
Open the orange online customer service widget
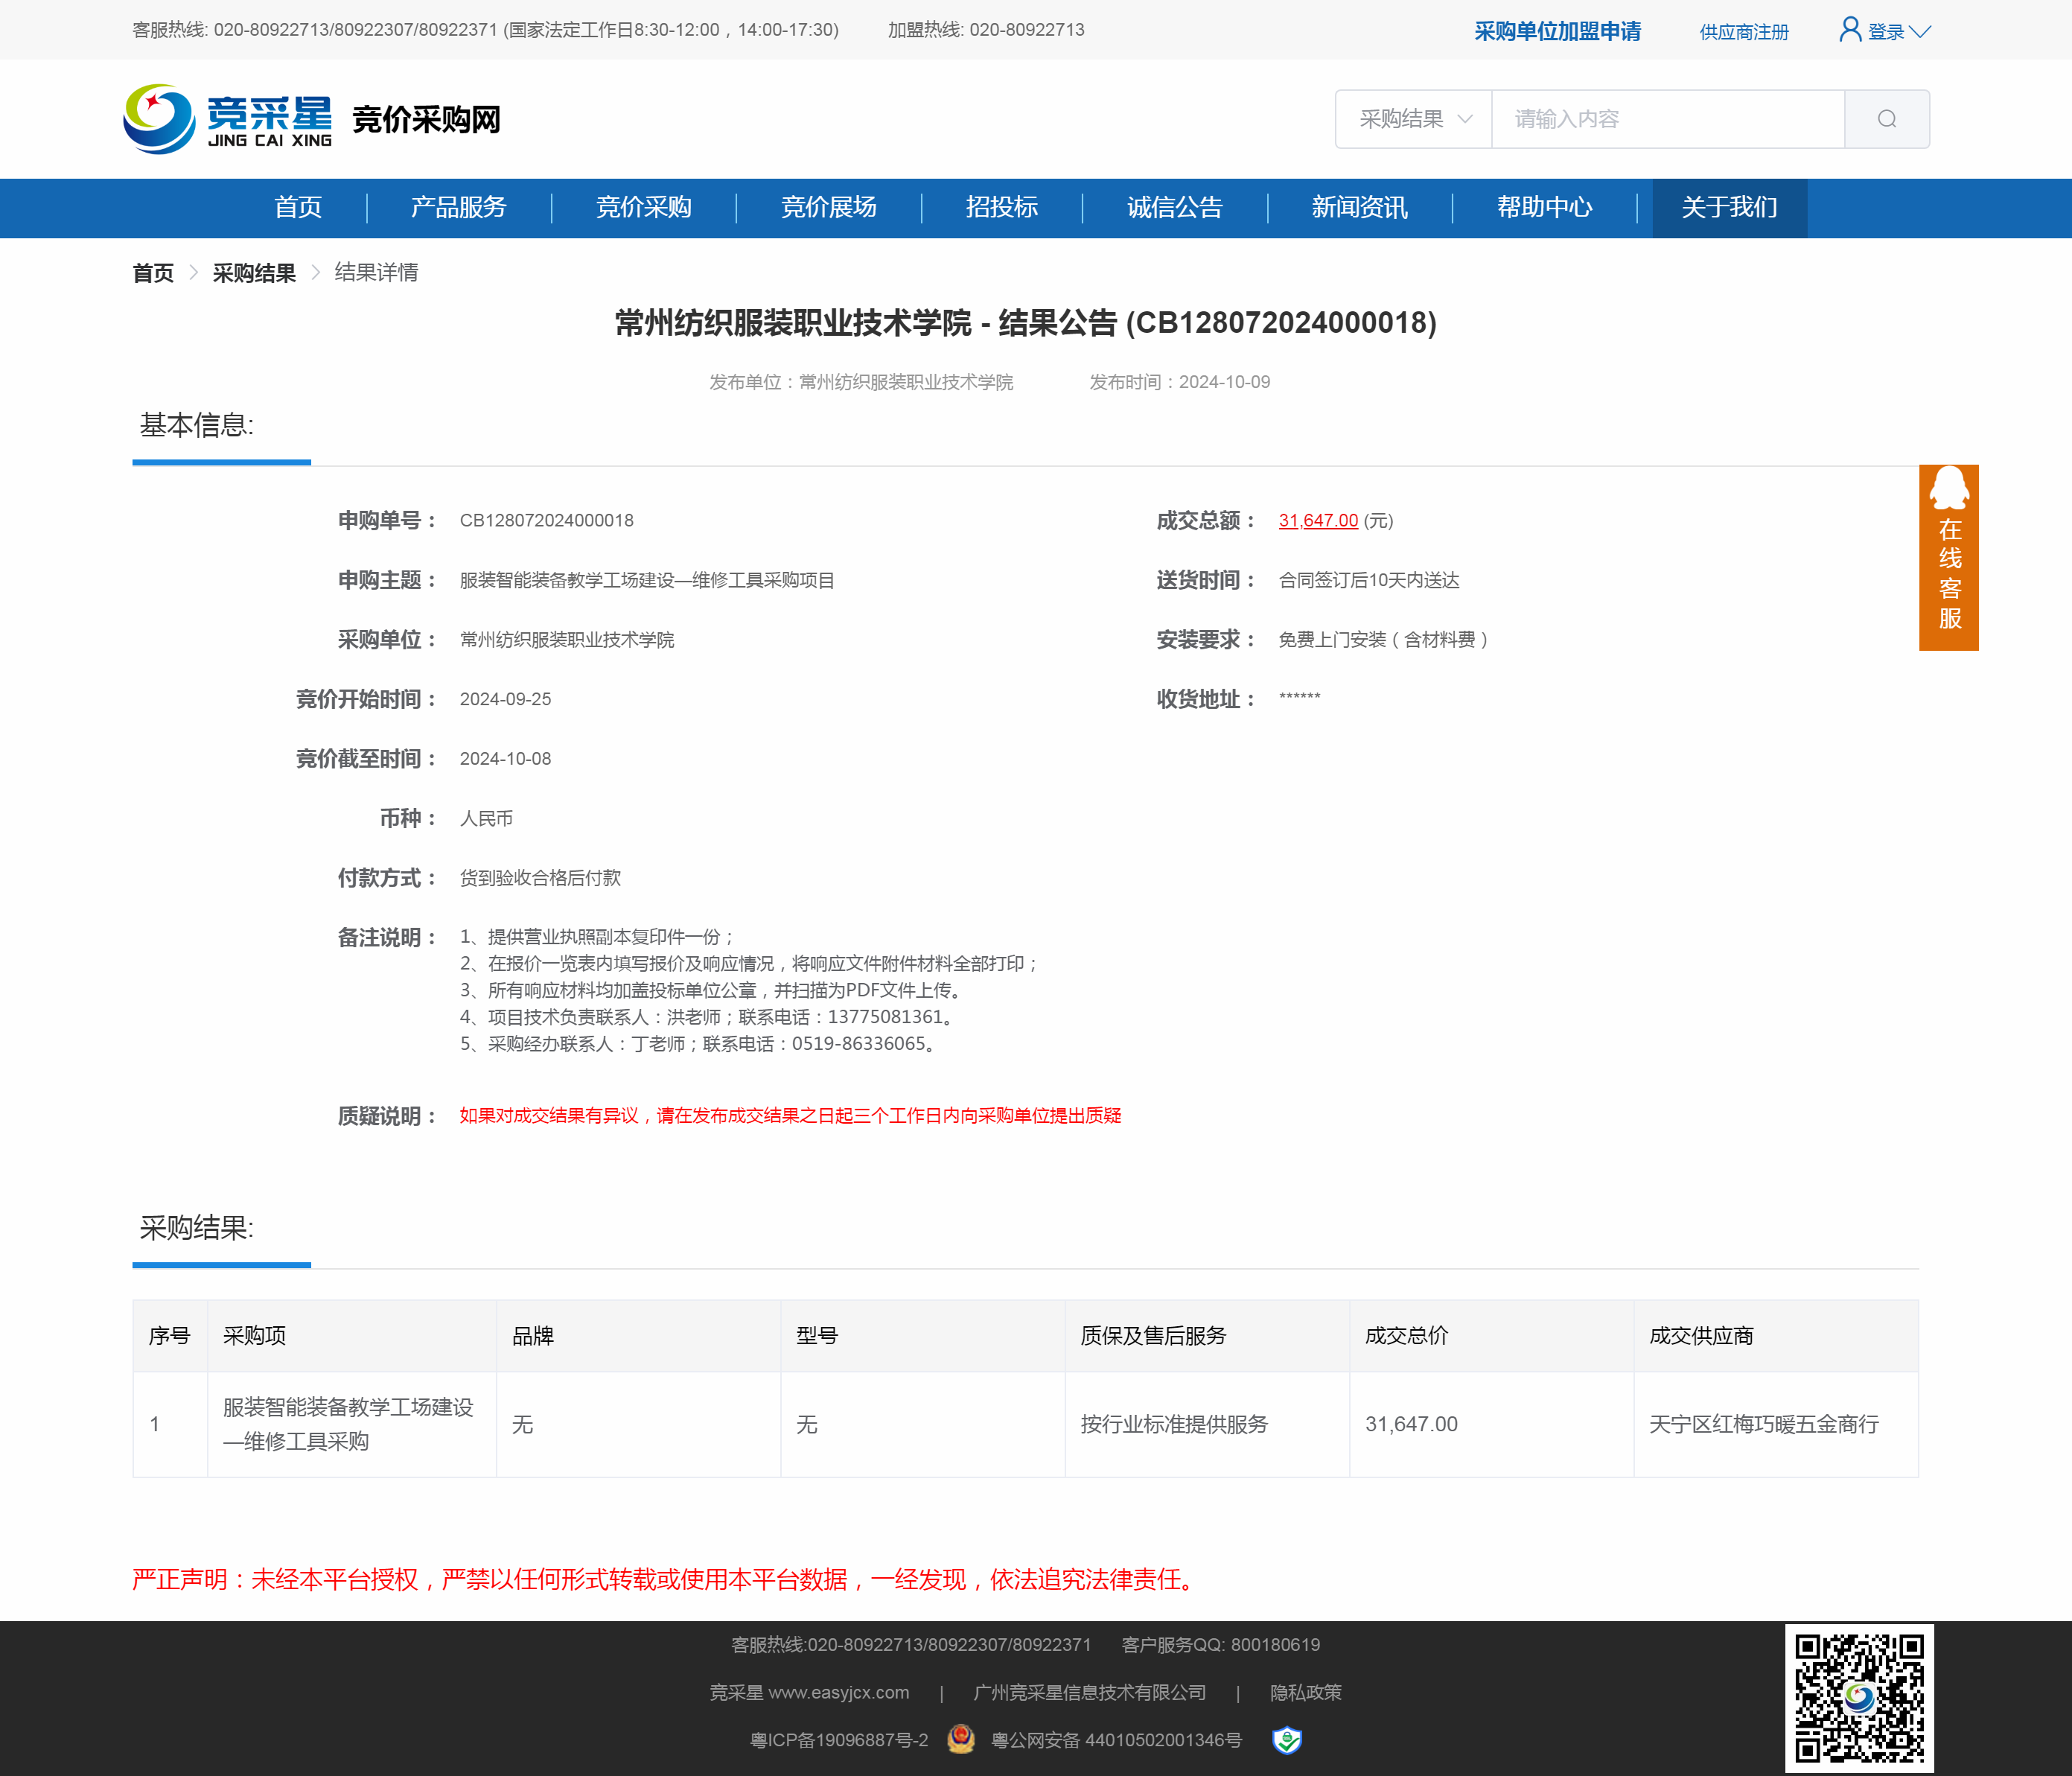point(1948,557)
